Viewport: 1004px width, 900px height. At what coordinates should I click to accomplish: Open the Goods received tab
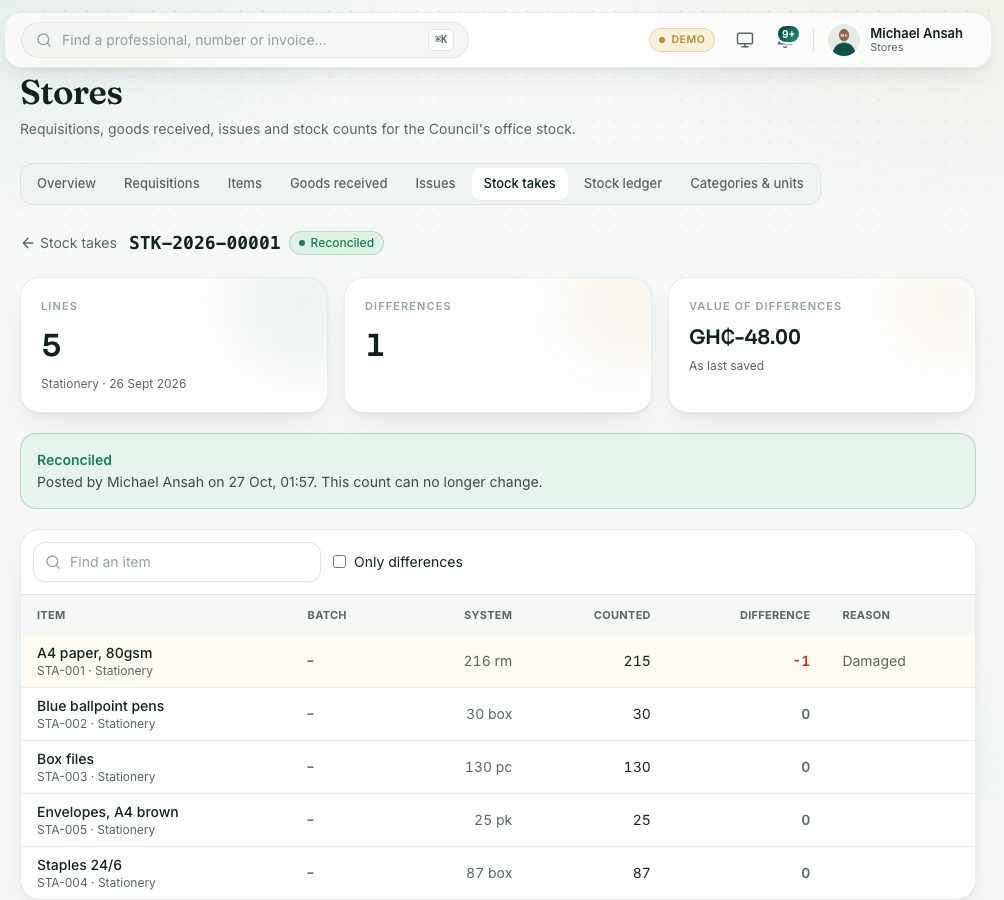(338, 183)
